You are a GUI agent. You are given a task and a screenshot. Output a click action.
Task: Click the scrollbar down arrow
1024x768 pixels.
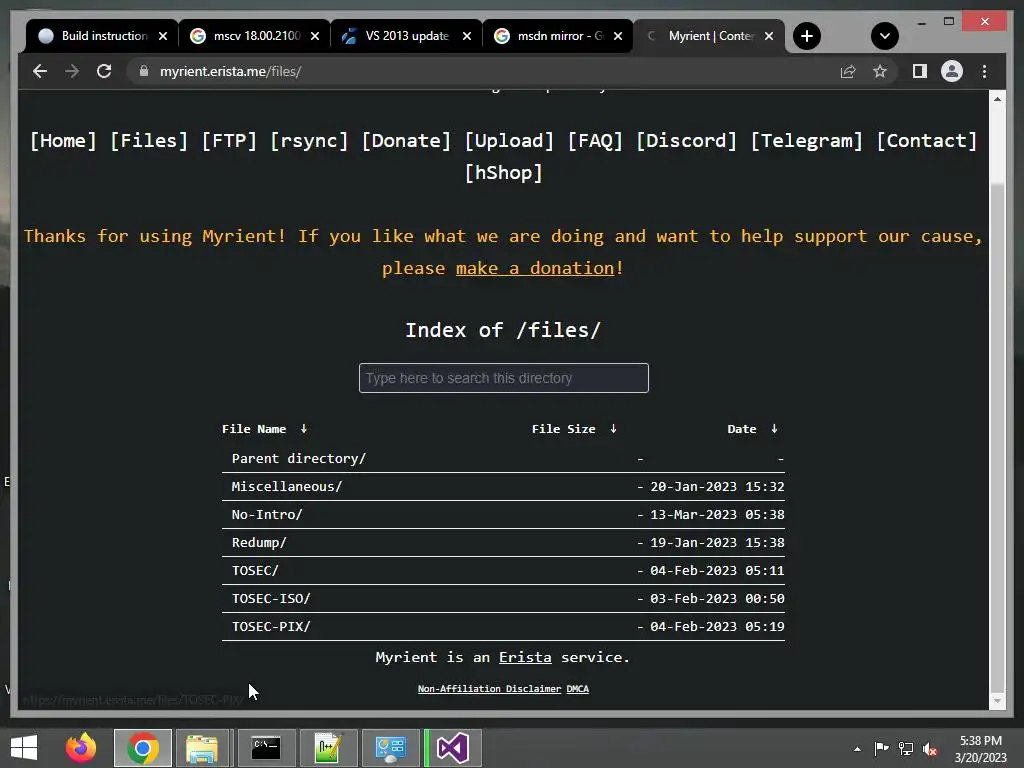point(997,701)
